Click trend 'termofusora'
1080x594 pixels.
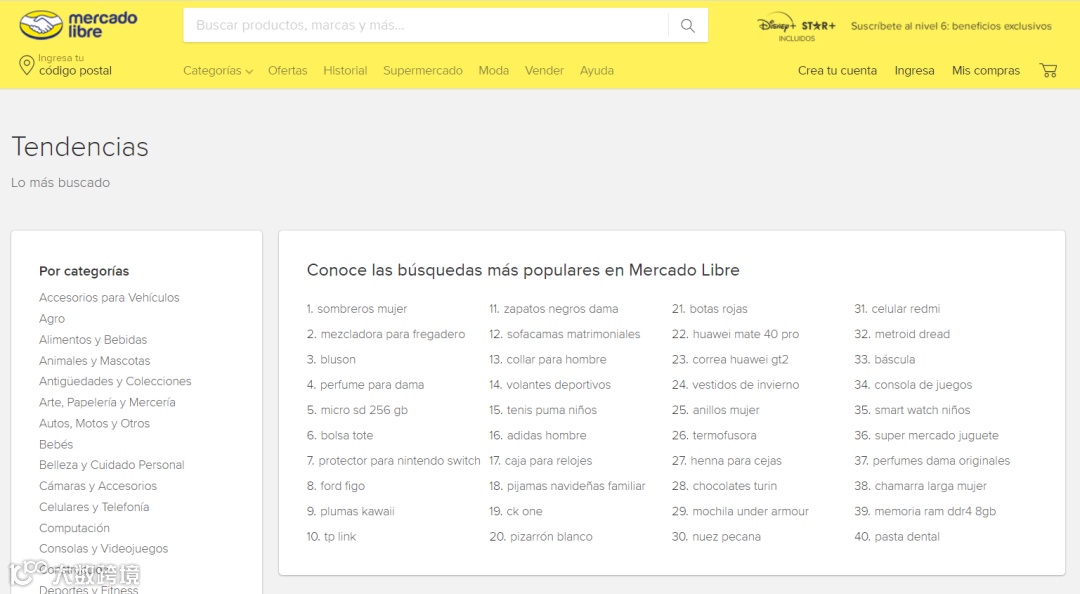click(724, 436)
